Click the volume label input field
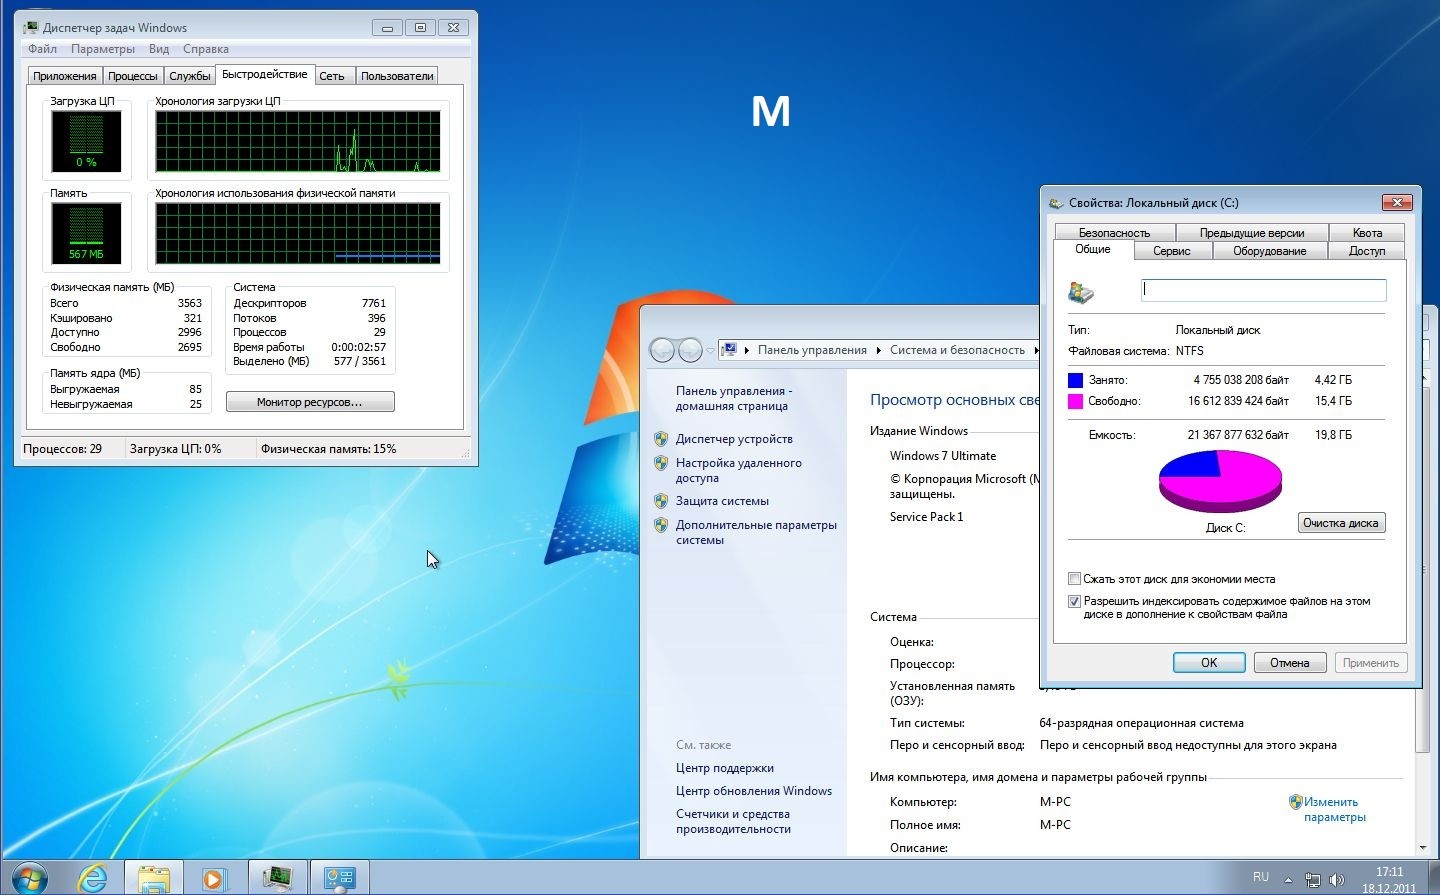The image size is (1440, 895). pos(1264,290)
